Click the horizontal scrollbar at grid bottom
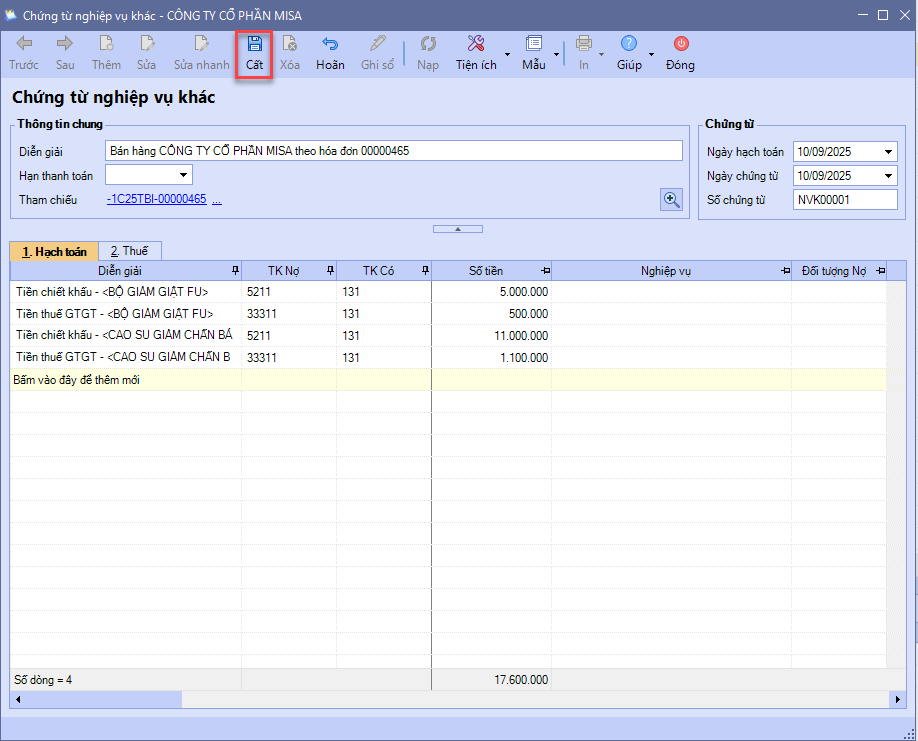Screen dimensions: 918x741 point(450,699)
